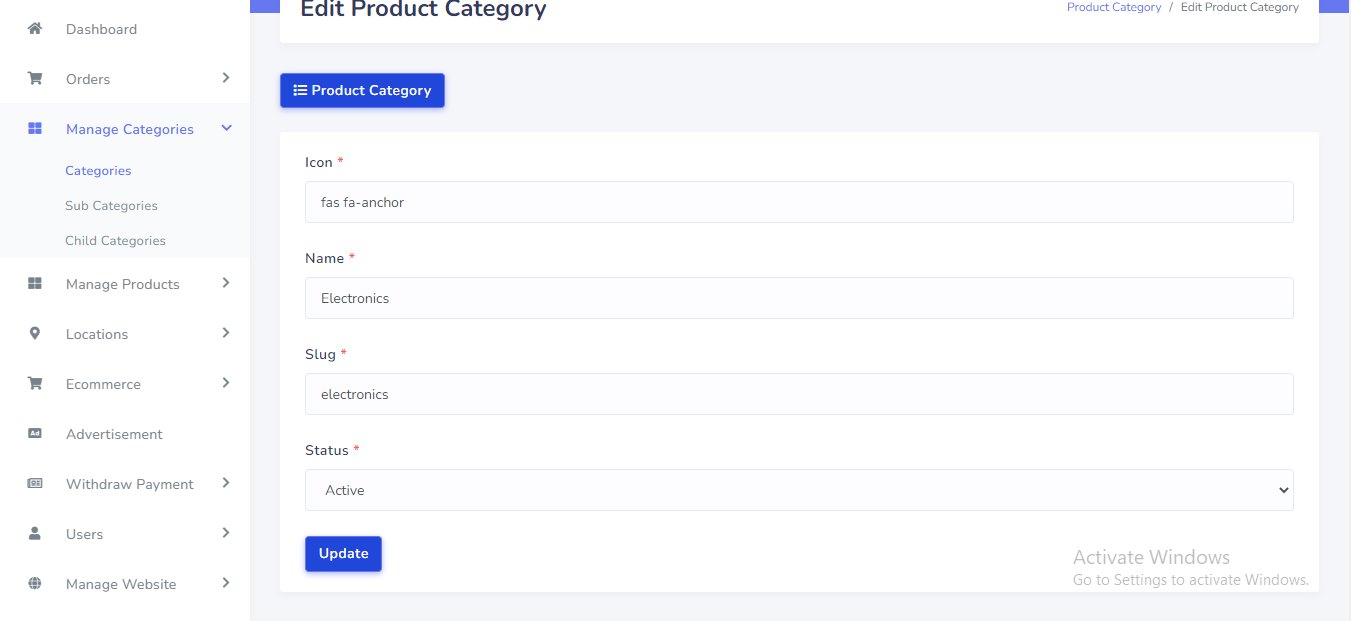
Task: Click the Advertisement ad icon
Action: pyautogui.click(x=35, y=434)
